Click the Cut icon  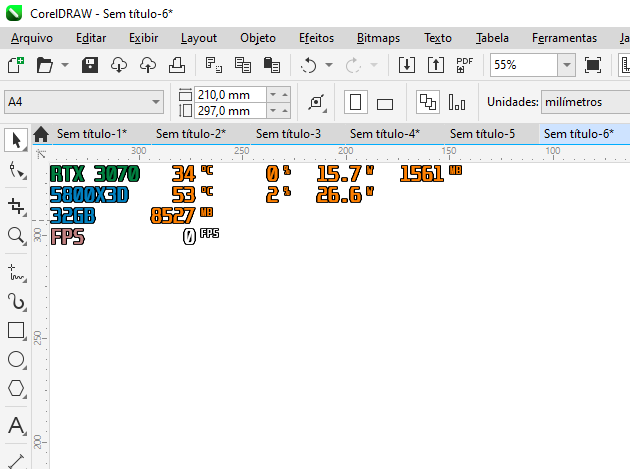(214, 65)
